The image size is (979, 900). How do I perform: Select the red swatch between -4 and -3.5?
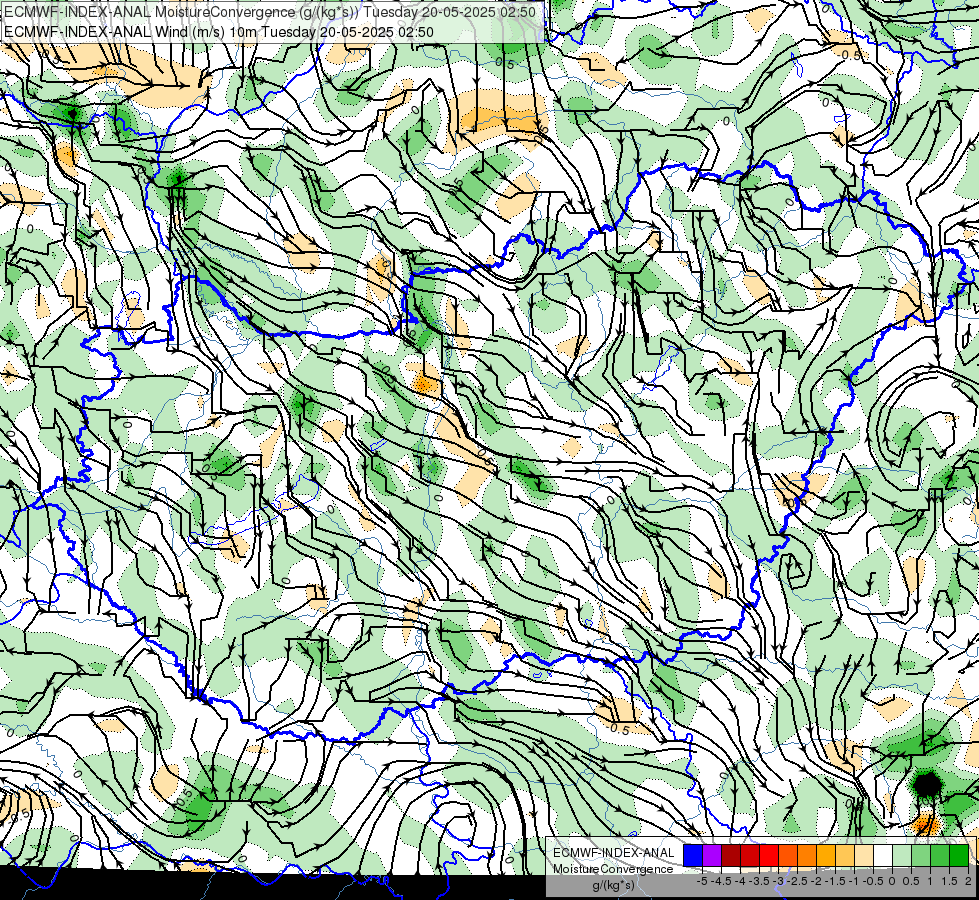coord(750,855)
